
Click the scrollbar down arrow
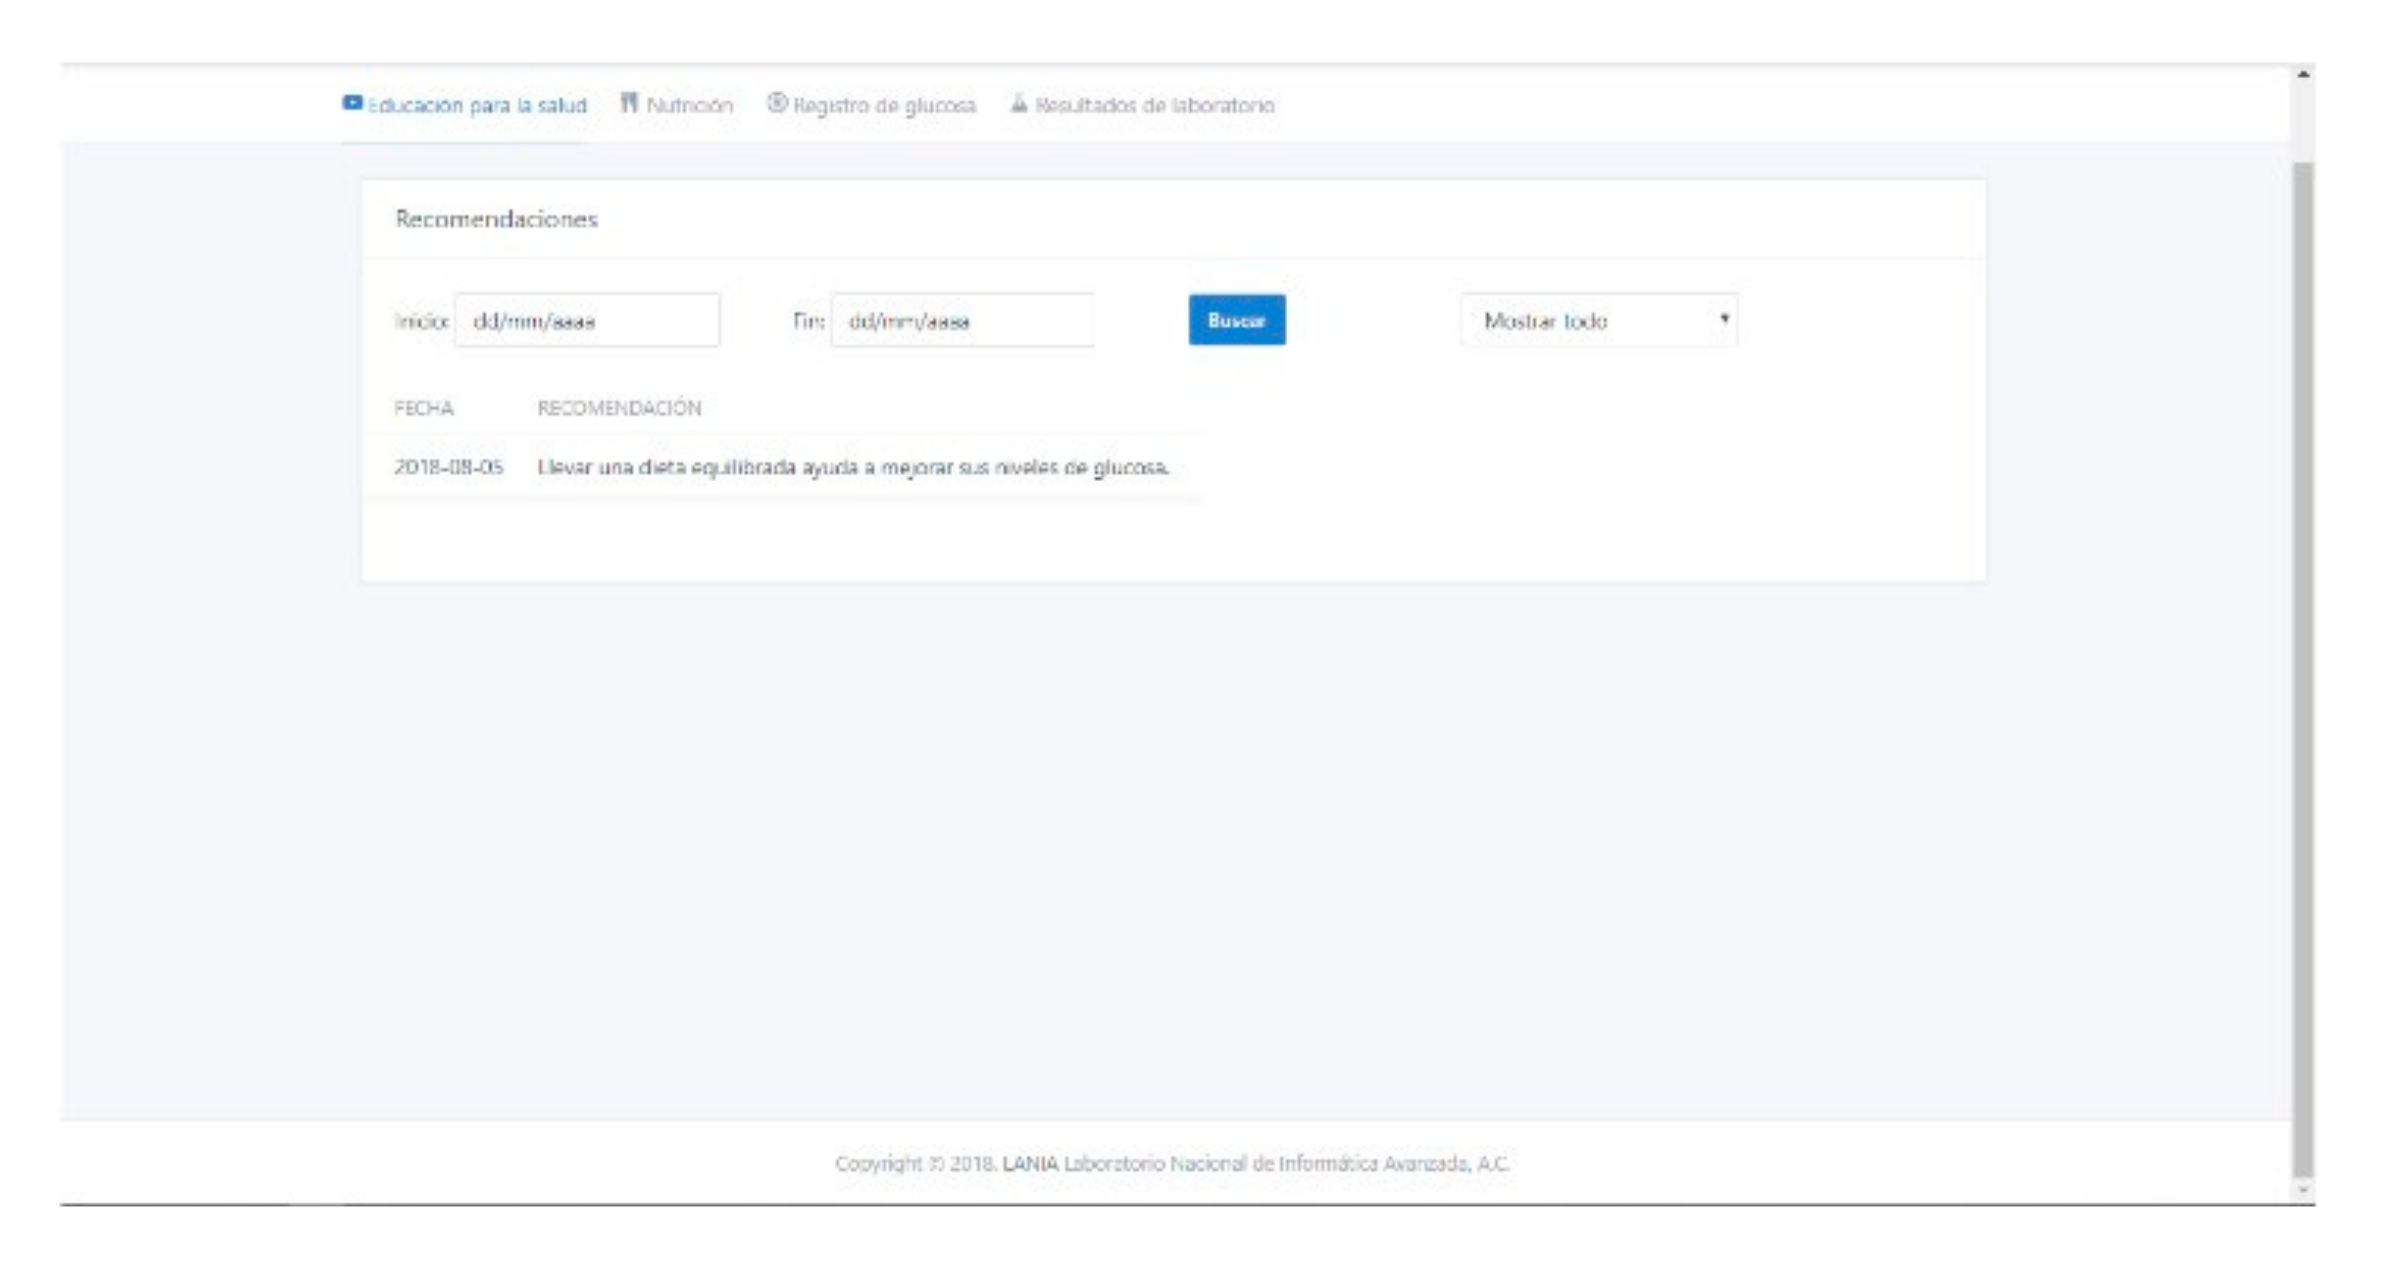2303,1190
